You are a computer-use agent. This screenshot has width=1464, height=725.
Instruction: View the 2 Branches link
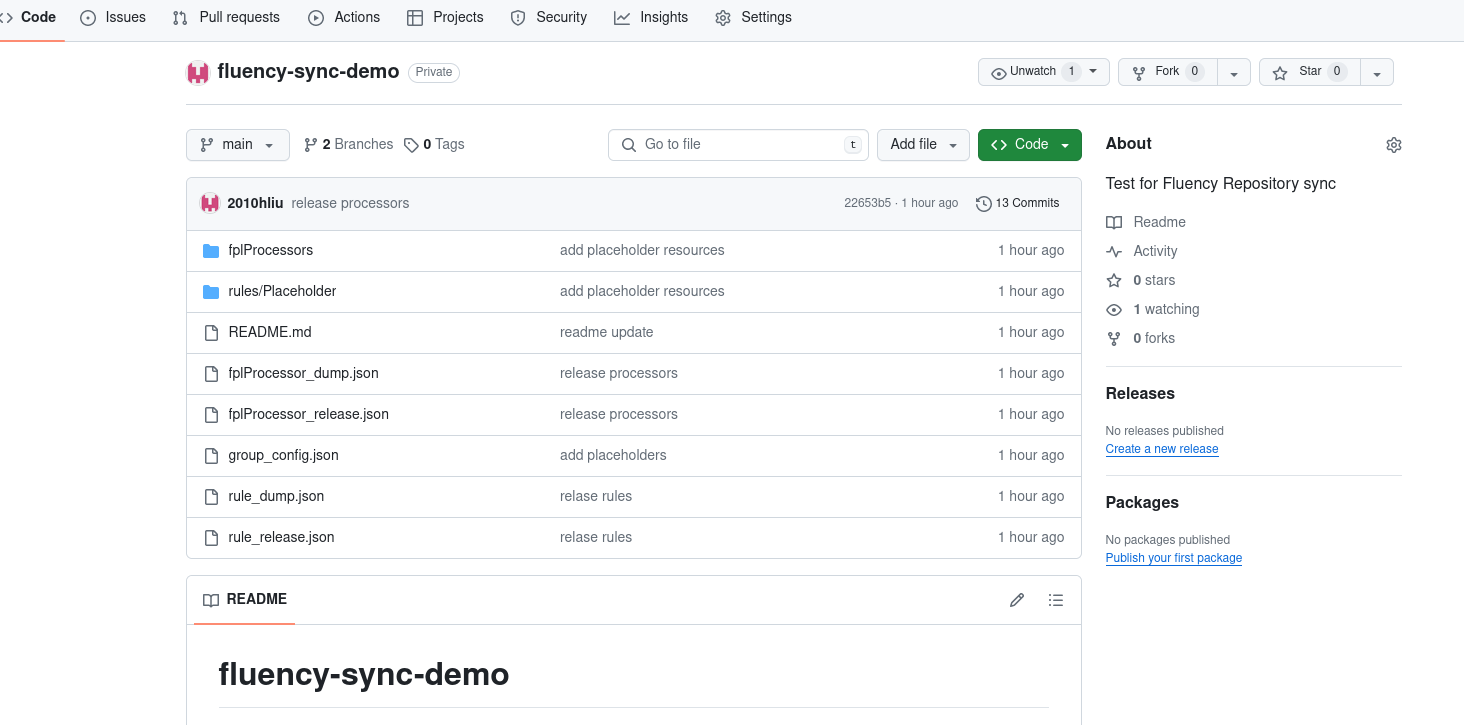348,145
